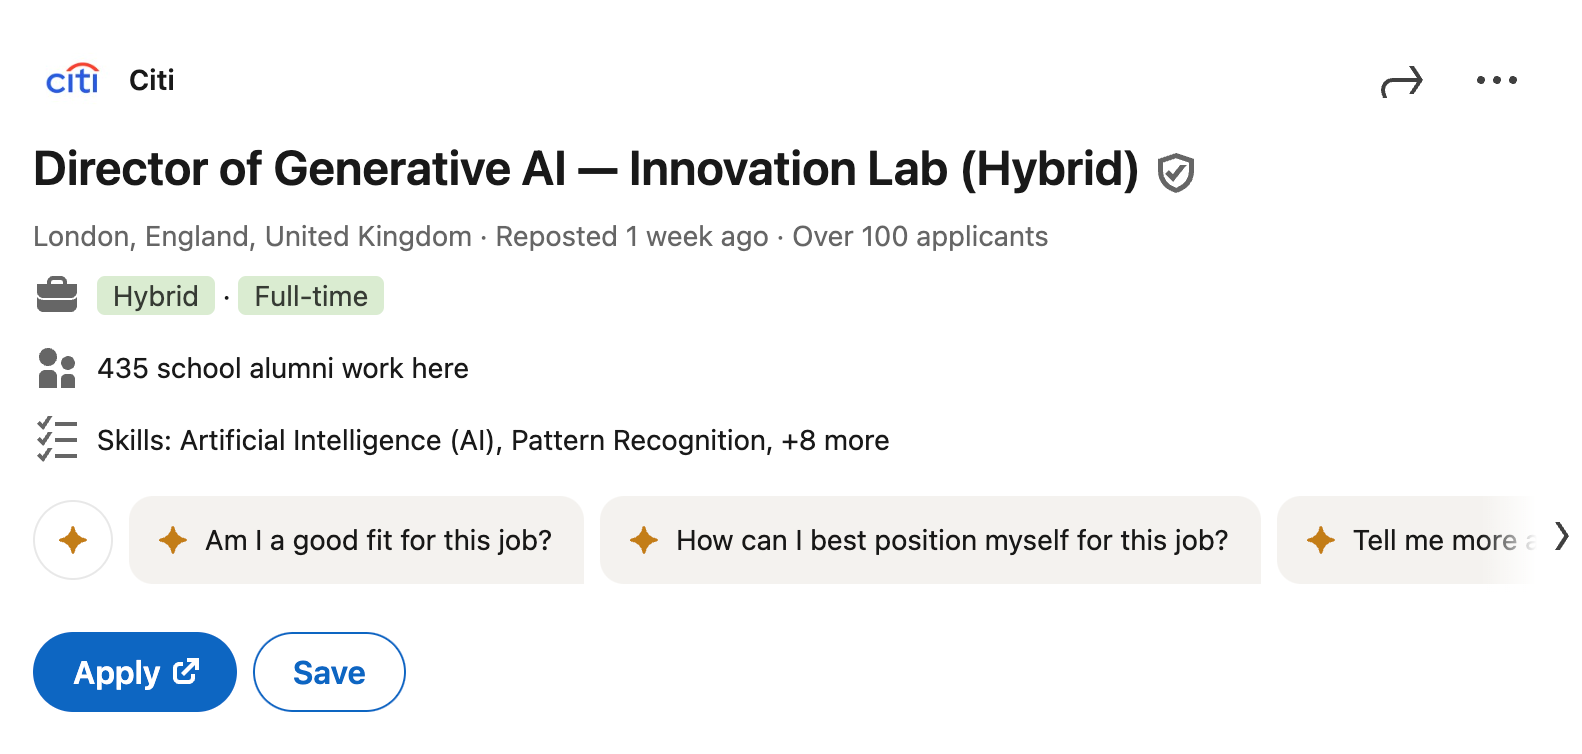Screen dimensions: 1582x754
Task: Open the Citi company name link
Action: (151, 79)
